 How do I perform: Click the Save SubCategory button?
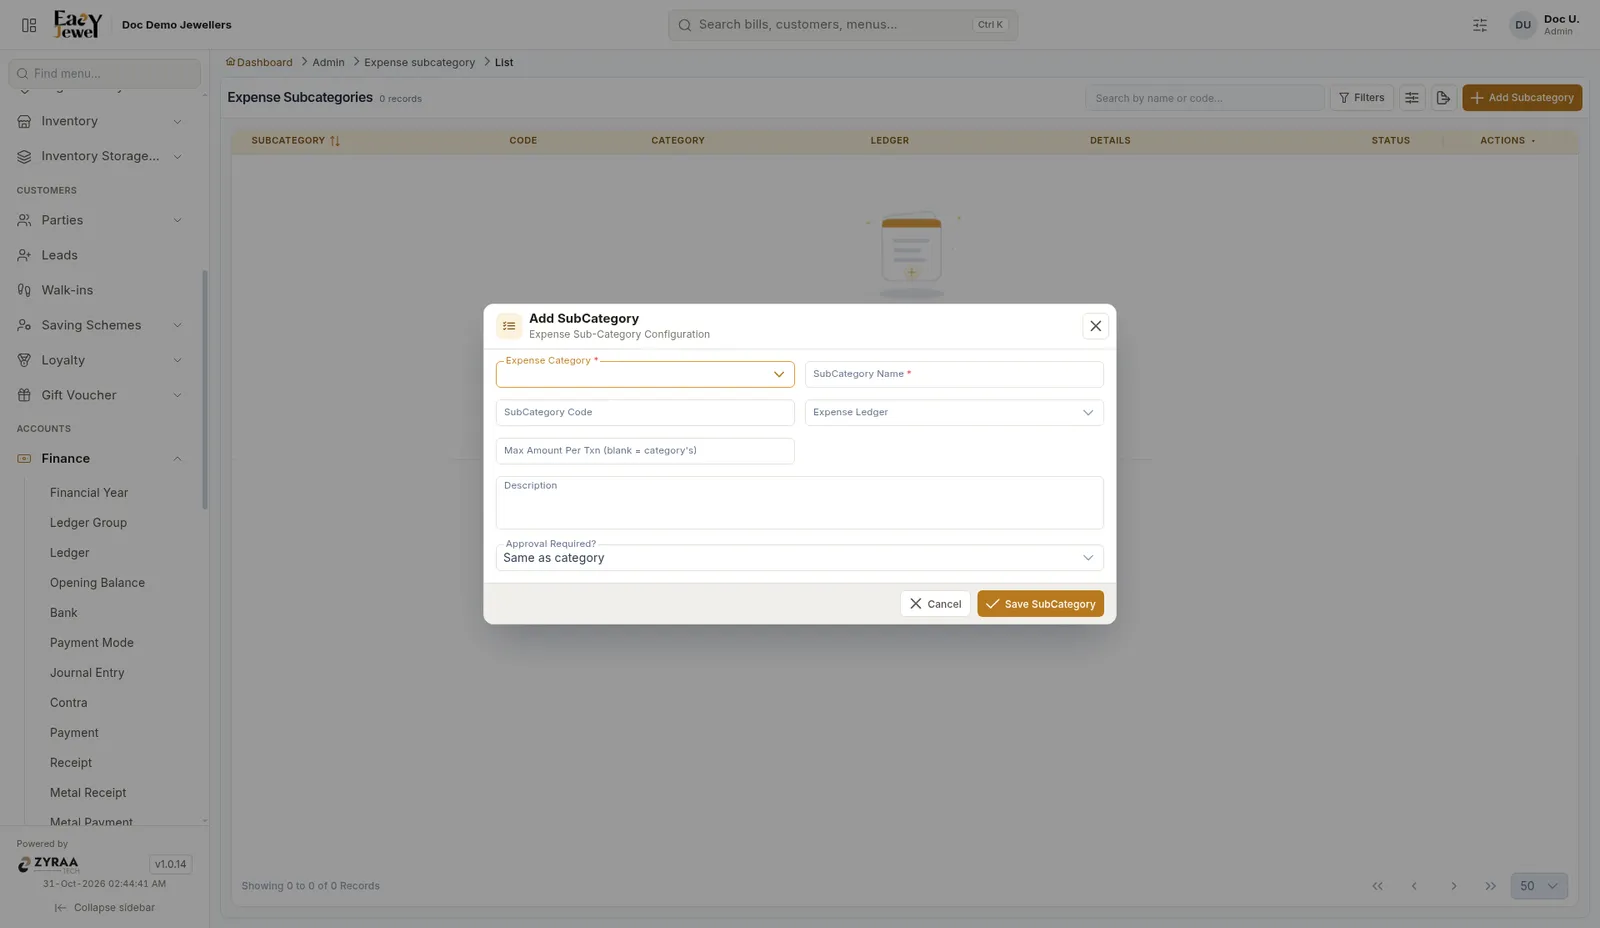pos(1040,604)
